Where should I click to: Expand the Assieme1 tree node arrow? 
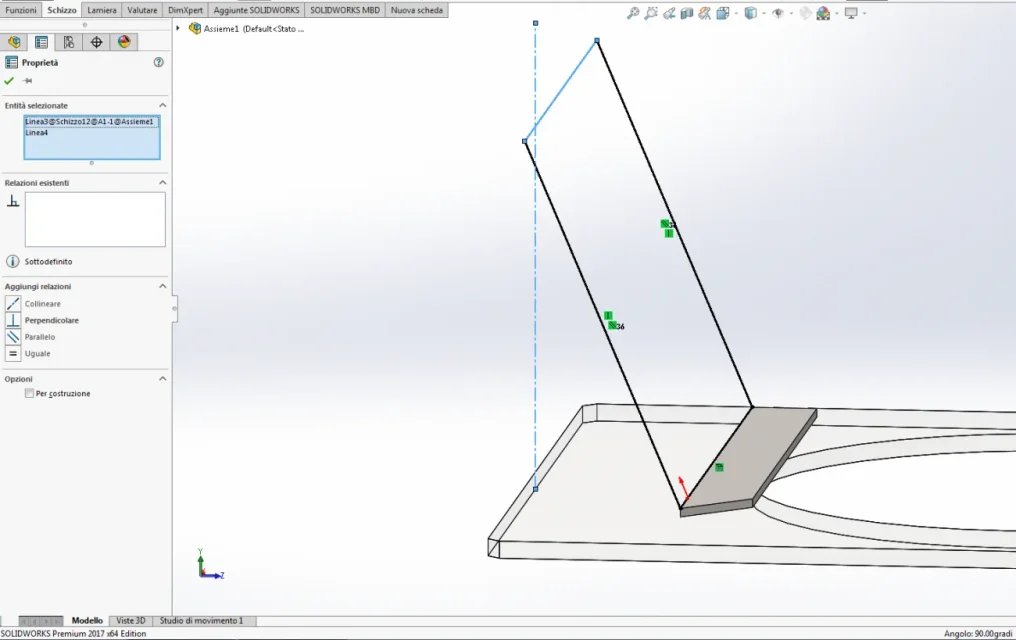click(178, 28)
